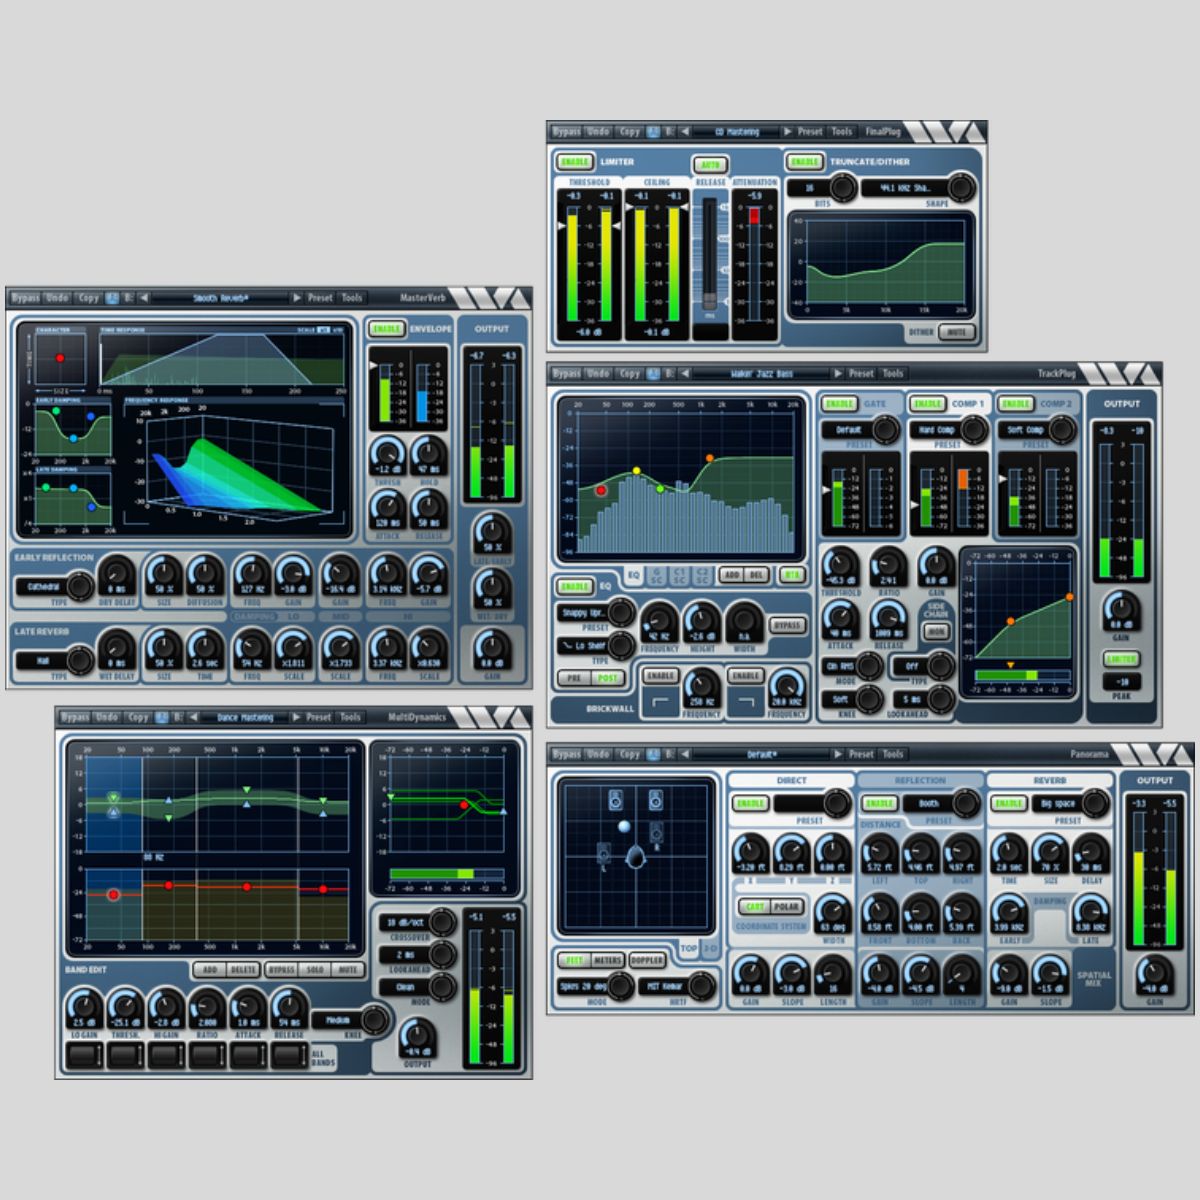Toggle the RTA button in TrackPlug
Screen dimensions: 1200x1200
(x=791, y=575)
